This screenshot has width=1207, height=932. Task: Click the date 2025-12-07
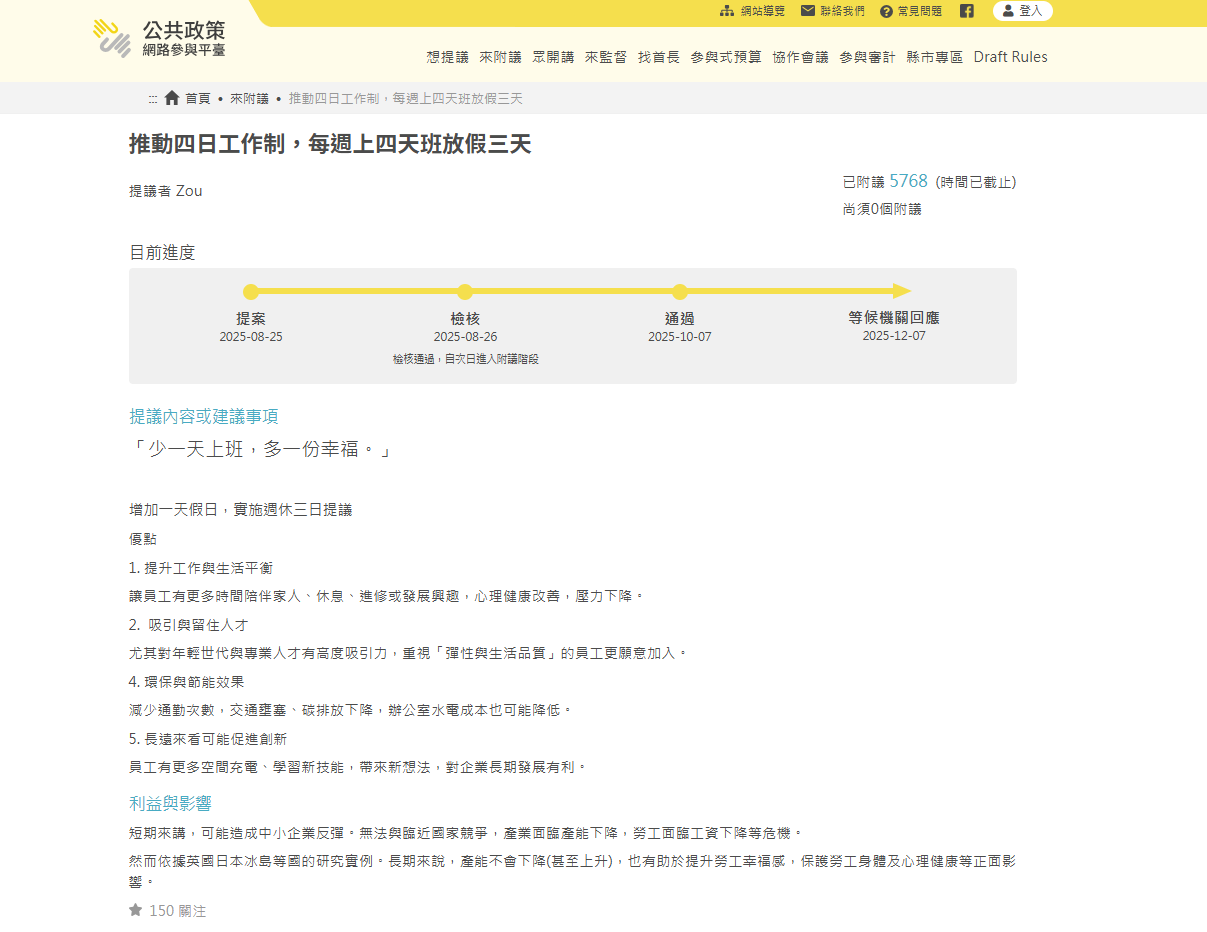894,336
